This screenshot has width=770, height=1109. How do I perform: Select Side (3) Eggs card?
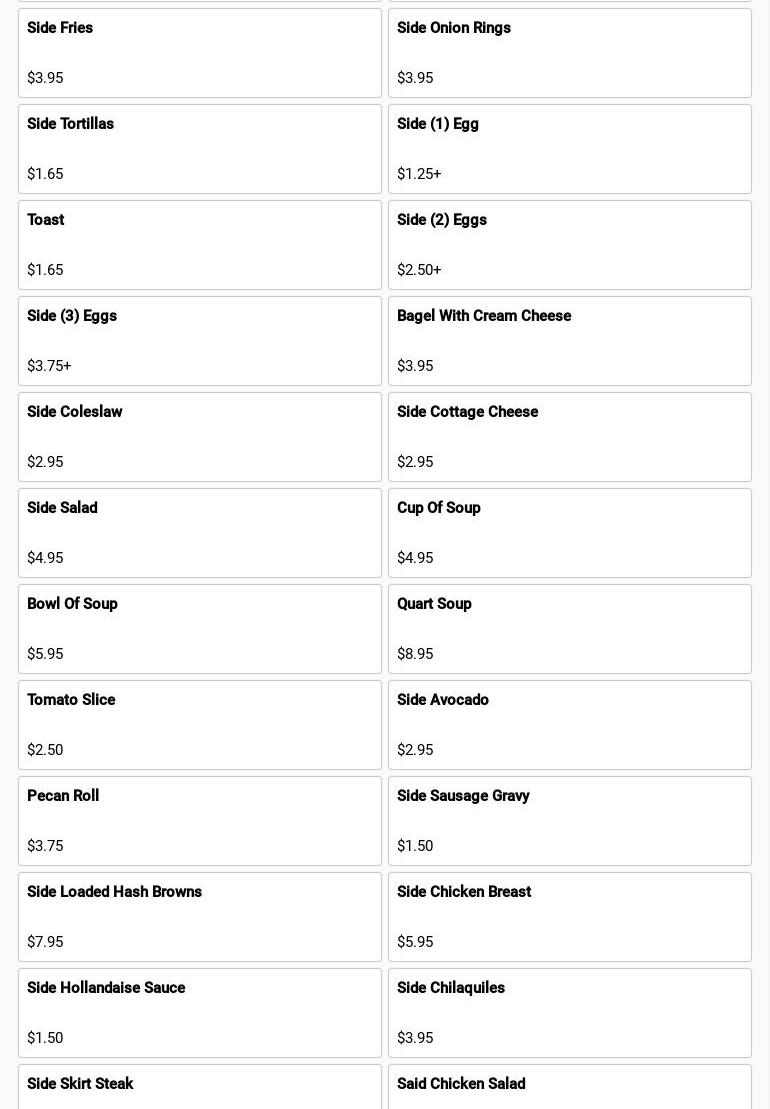point(200,341)
